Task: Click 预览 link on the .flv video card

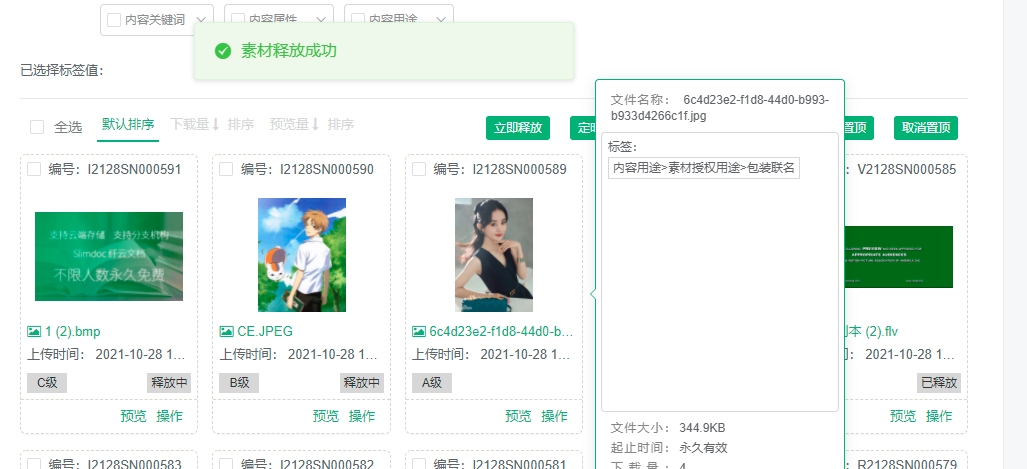Action: point(903,416)
